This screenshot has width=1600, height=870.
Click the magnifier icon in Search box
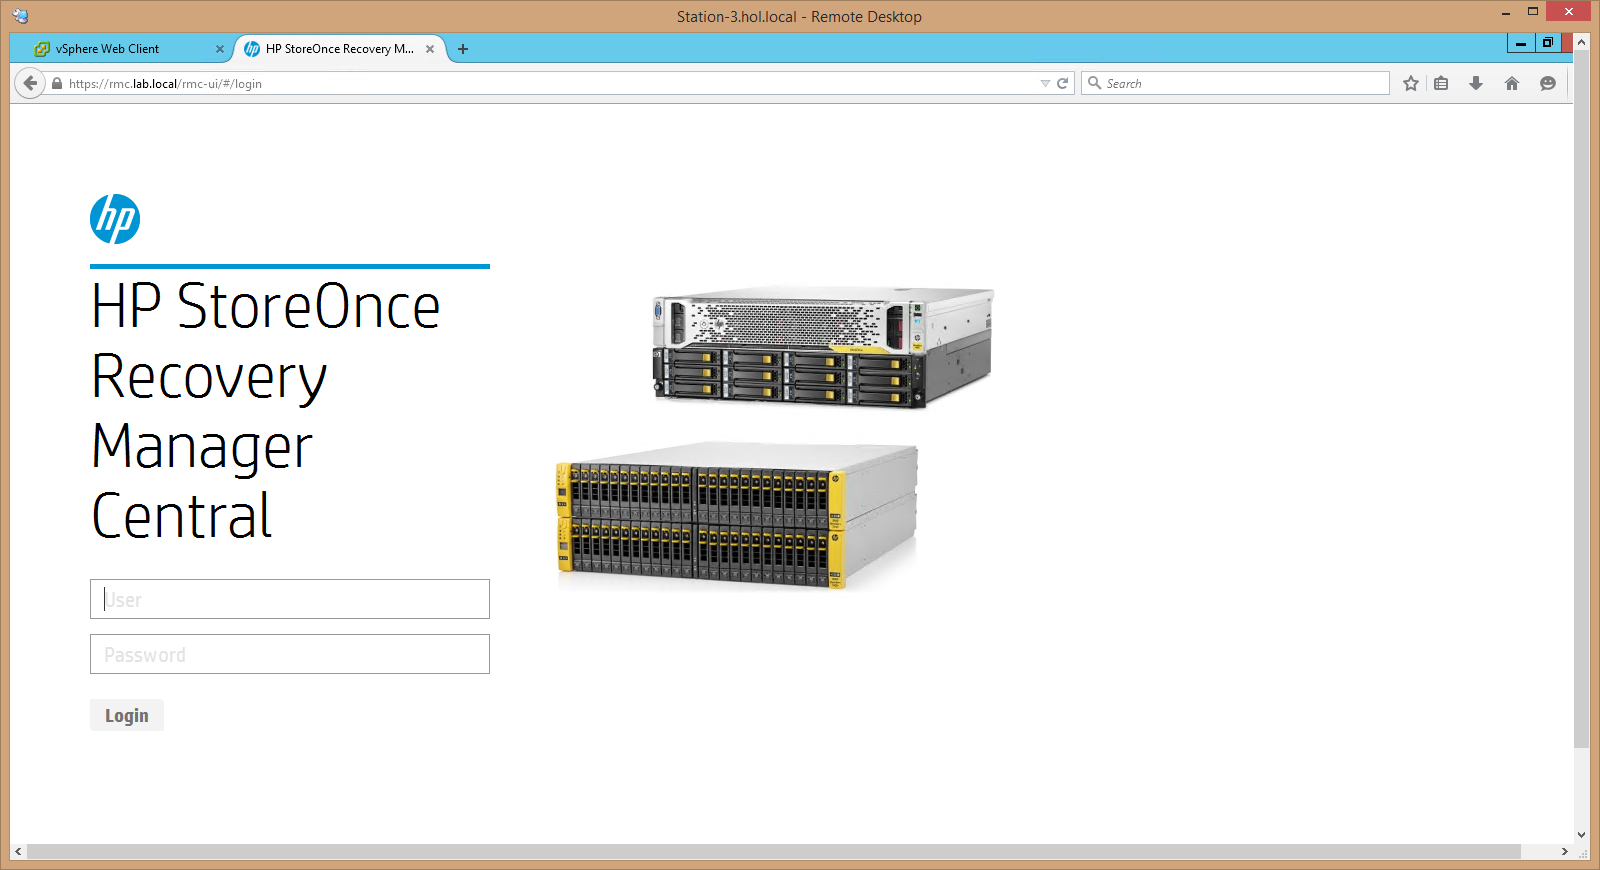tap(1095, 83)
